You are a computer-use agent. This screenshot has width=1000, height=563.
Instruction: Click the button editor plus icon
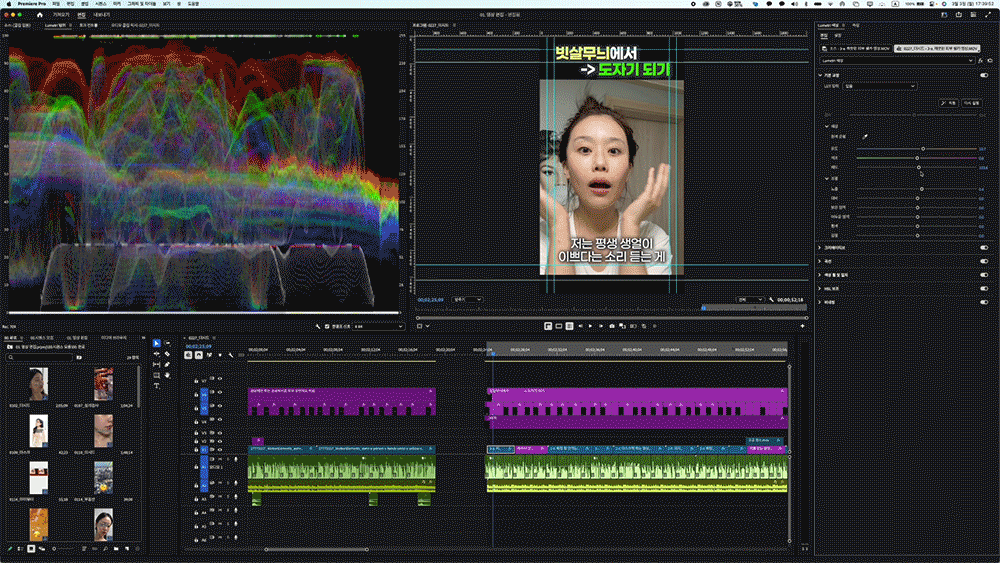(x=802, y=326)
